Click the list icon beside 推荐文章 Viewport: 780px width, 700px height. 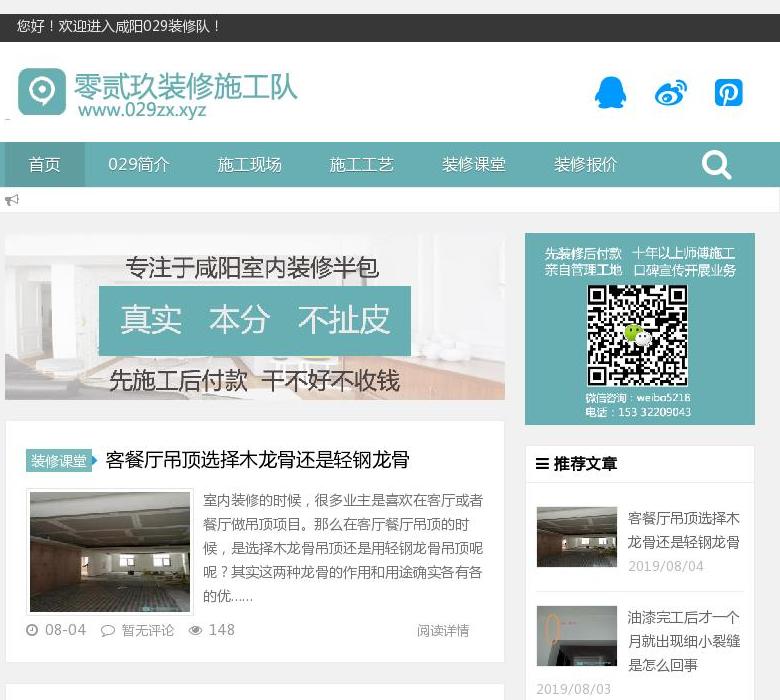pos(542,464)
